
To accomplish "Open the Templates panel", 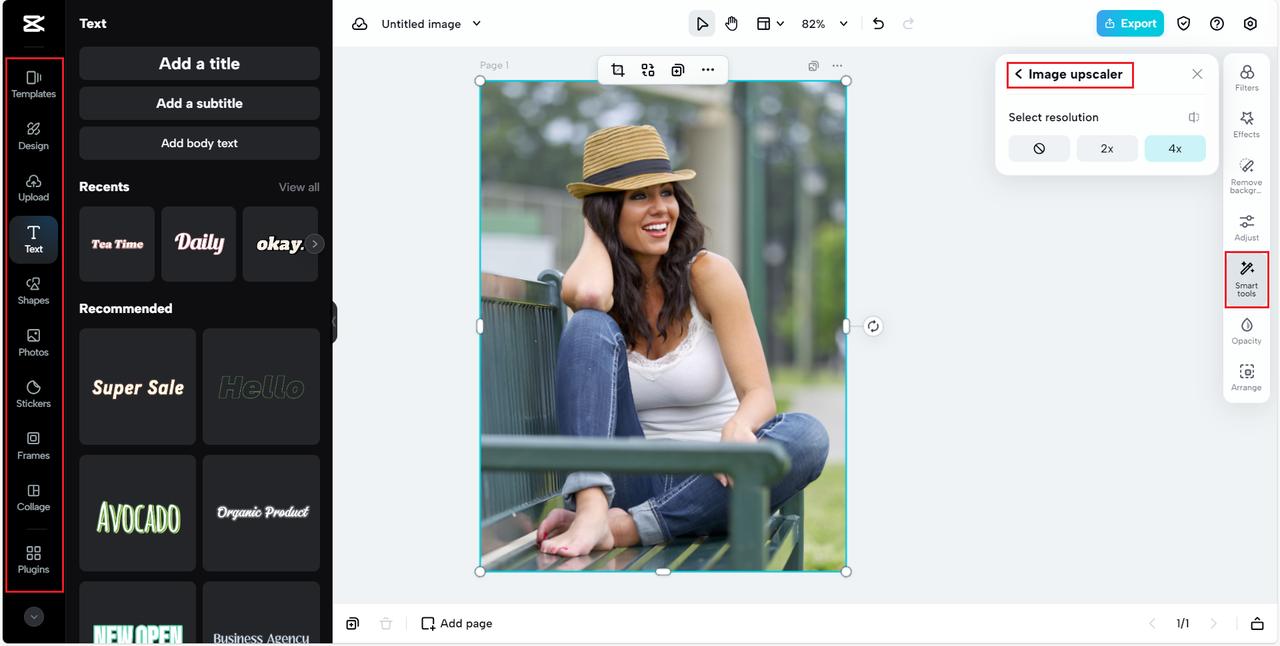I will point(33,84).
